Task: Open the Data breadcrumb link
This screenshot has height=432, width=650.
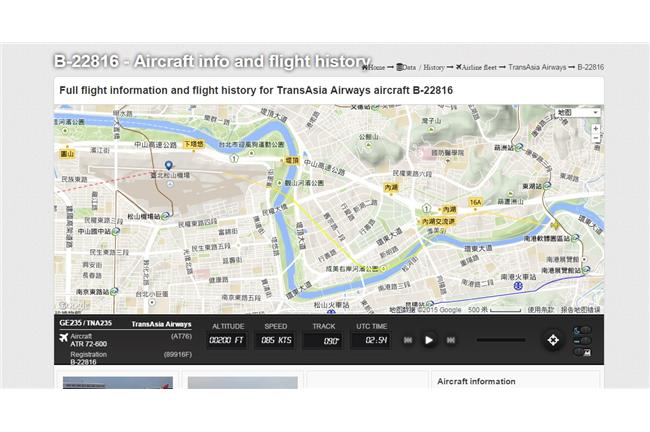Action: pos(406,67)
